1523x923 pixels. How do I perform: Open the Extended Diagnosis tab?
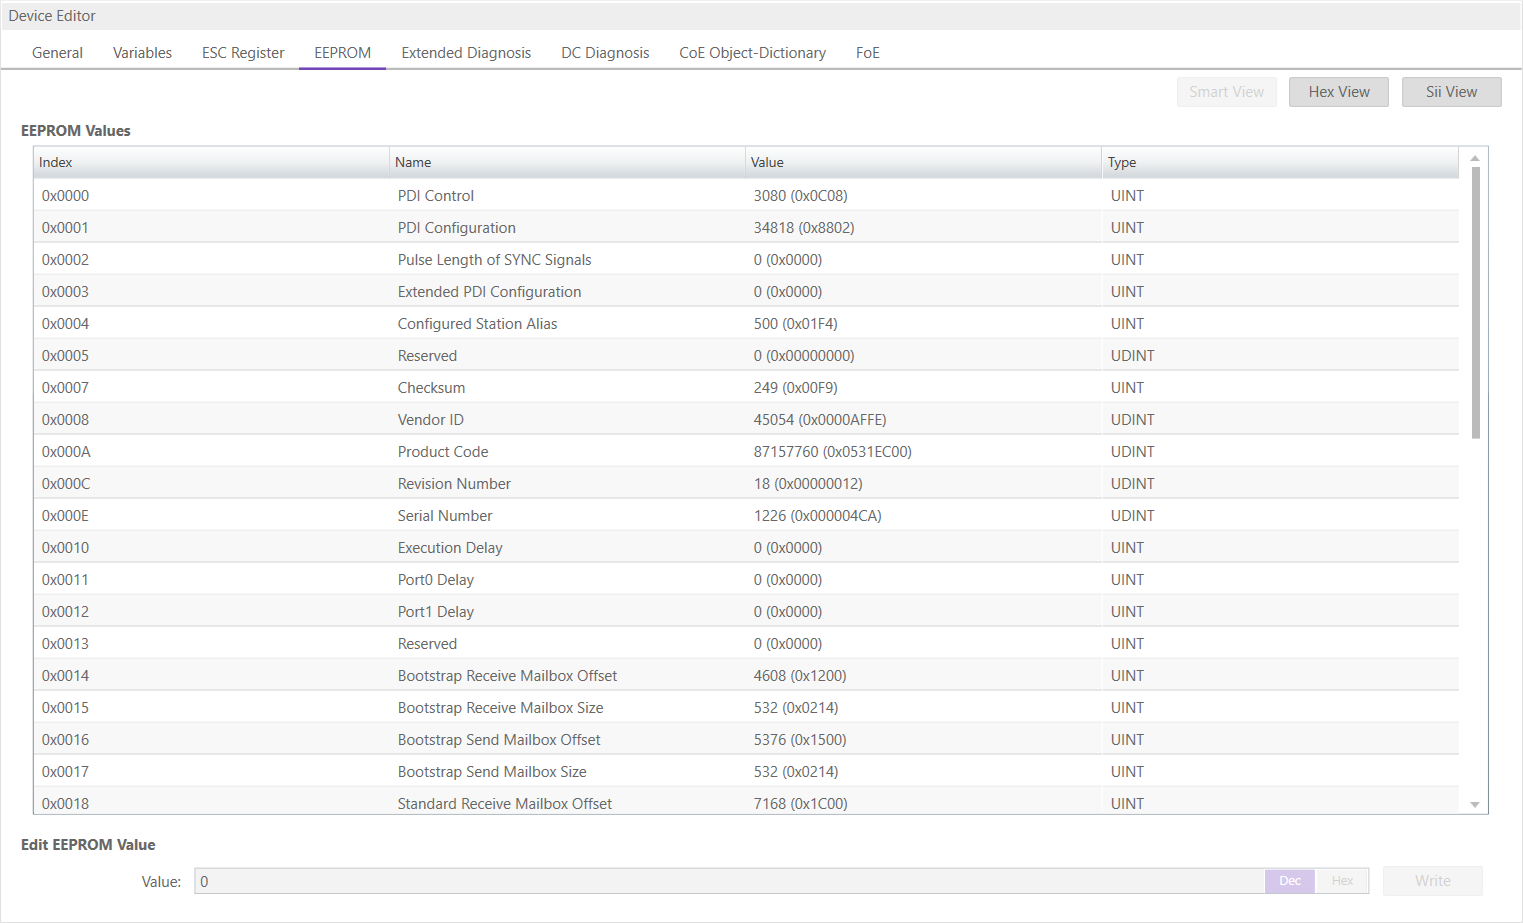point(466,53)
